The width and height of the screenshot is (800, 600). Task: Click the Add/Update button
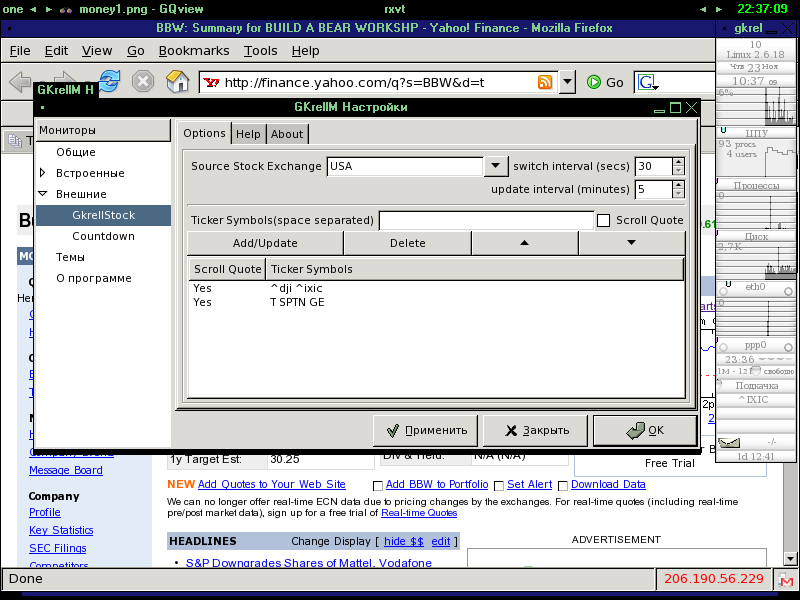pos(265,243)
